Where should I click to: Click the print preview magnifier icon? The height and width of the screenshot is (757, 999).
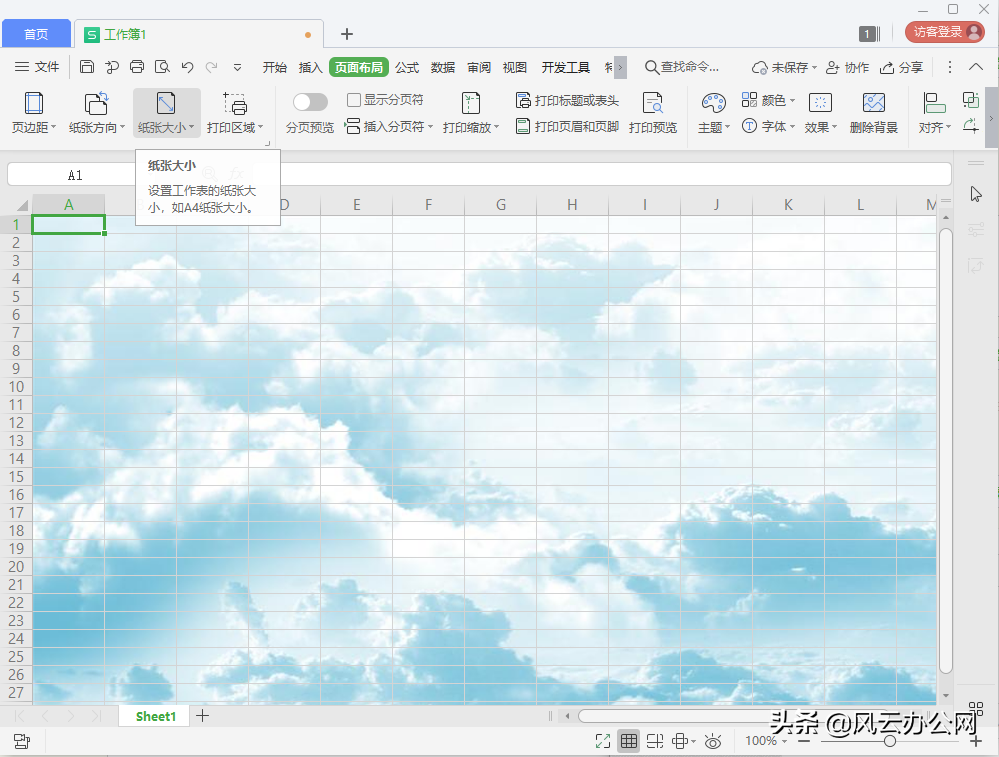[x=162, y=66]
